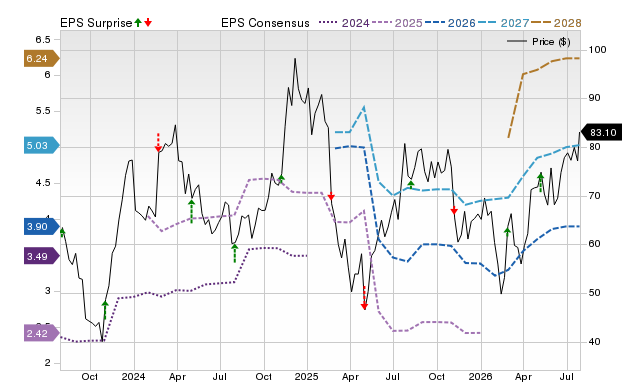Select the red EPS surprise arrow near February 2025
Screen dimensions: 640x382
pyautogui.click(x=331, y=196)
